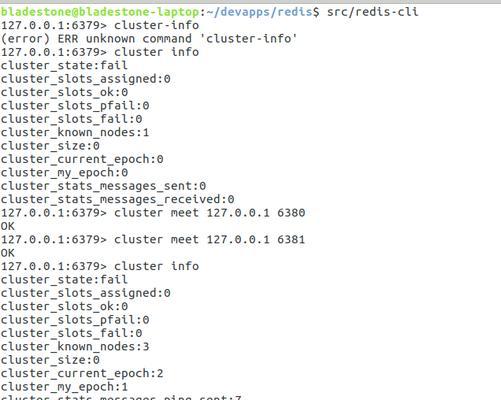Screen dimensions: 501x400
Task: Click the cluster_stats_messages_sent:0 line
Action: (x=103, y=186)
